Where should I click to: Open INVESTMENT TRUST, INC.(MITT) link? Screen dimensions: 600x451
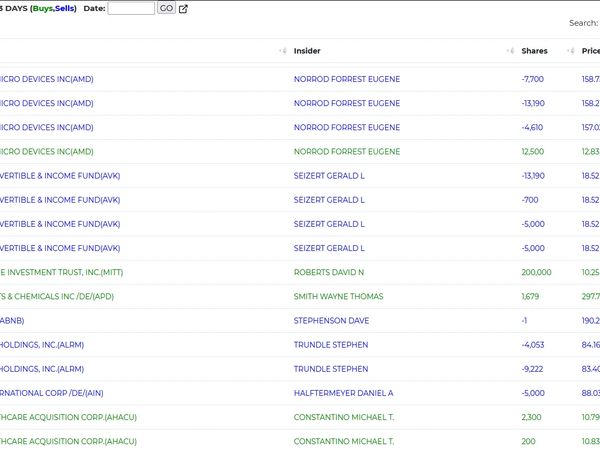(62, 272)
